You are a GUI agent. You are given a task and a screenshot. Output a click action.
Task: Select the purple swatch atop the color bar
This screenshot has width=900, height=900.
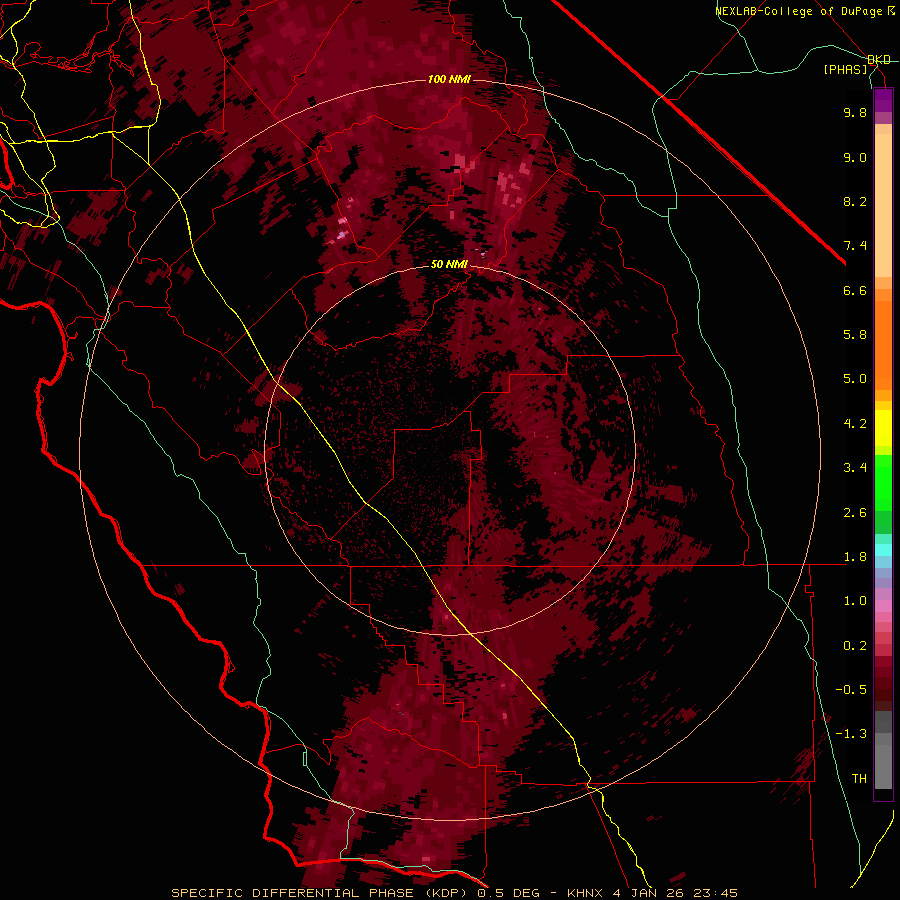pos(883,100)
